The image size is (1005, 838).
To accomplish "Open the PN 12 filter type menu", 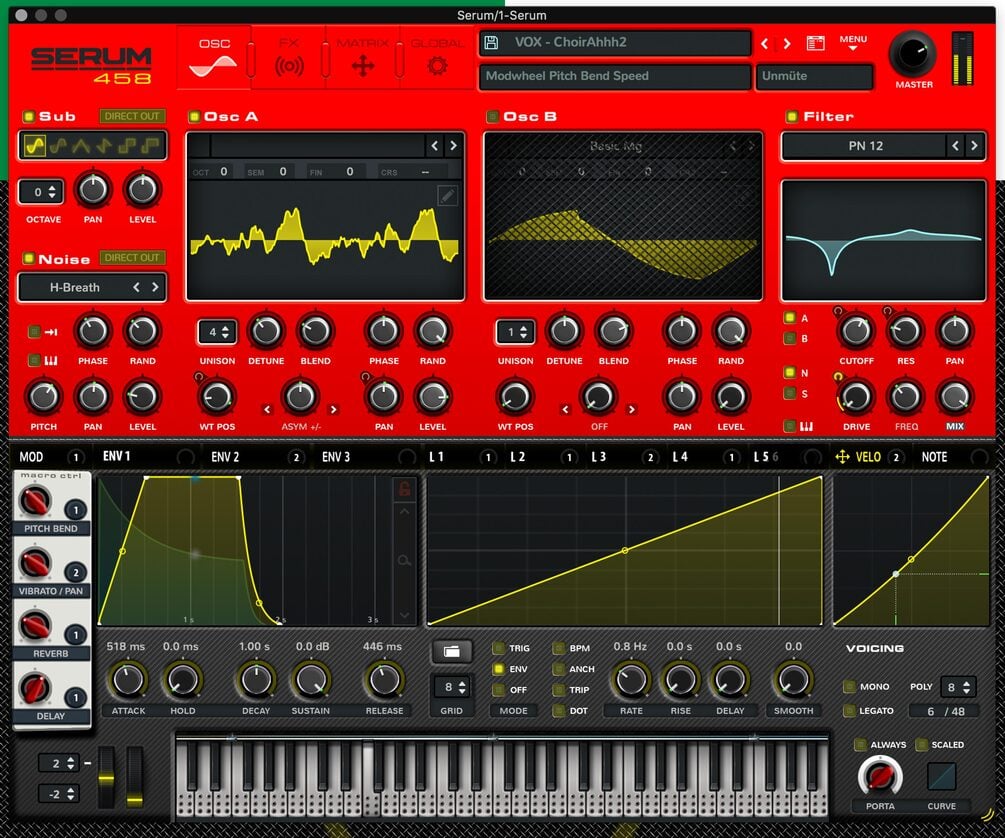I will click(x=865, y=146).
